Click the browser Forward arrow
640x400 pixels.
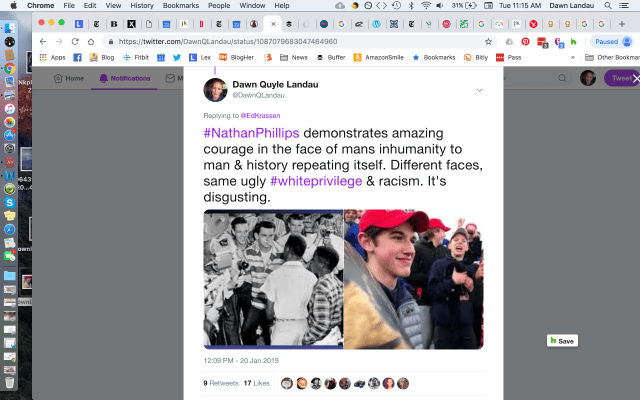pyautogui.click(x=59, y=42)
